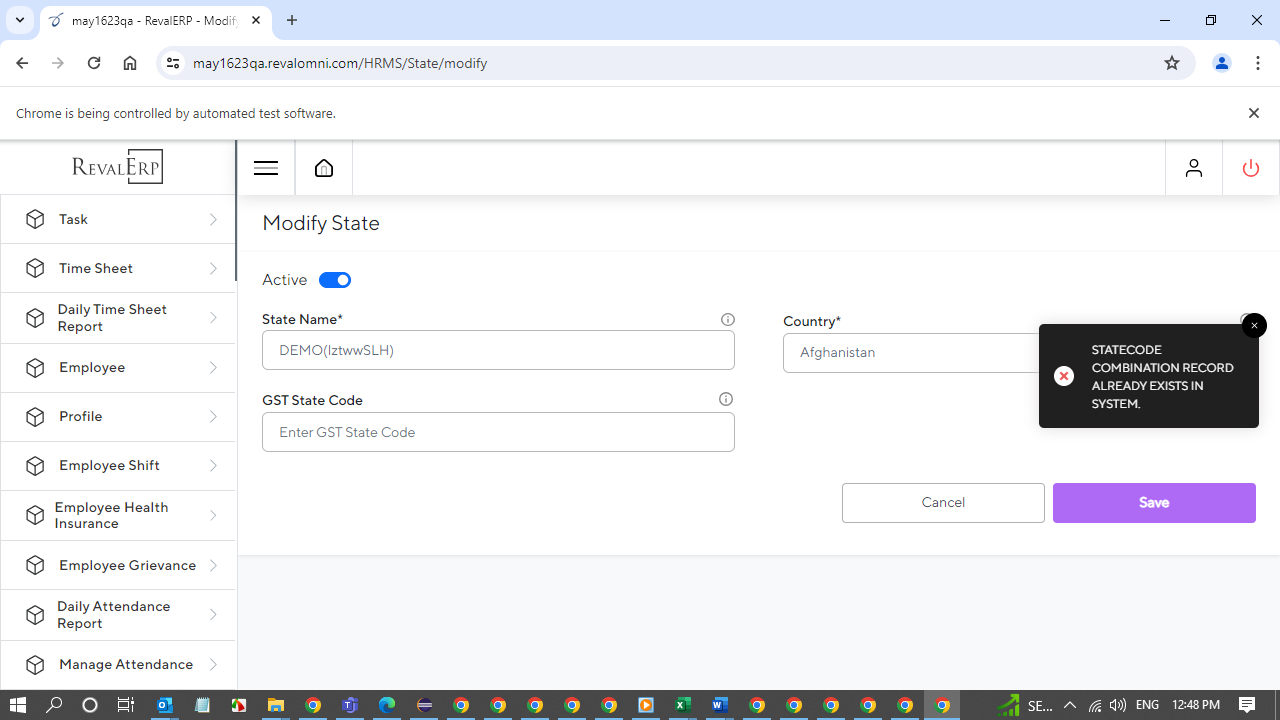Click the Cancel button

(943, 503)
